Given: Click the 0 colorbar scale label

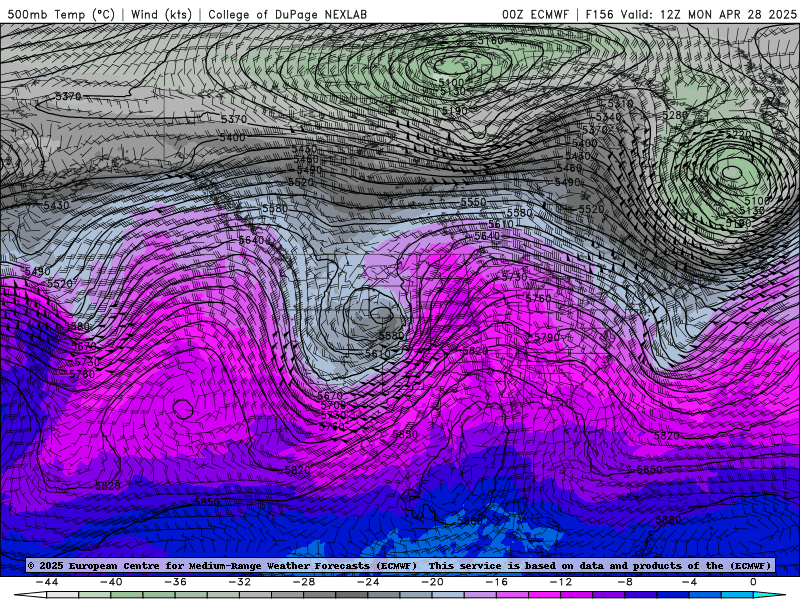Looking at the screenshot, I should click(753, 582).
